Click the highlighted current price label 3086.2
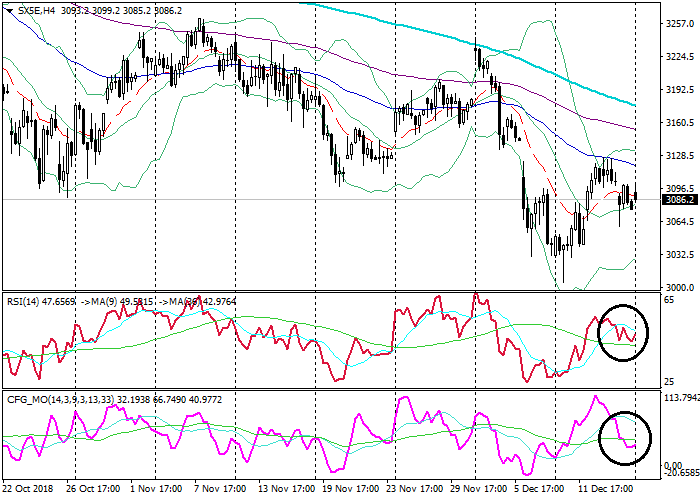The height and width of the screenshot is (500, 700). pos(679,199)
